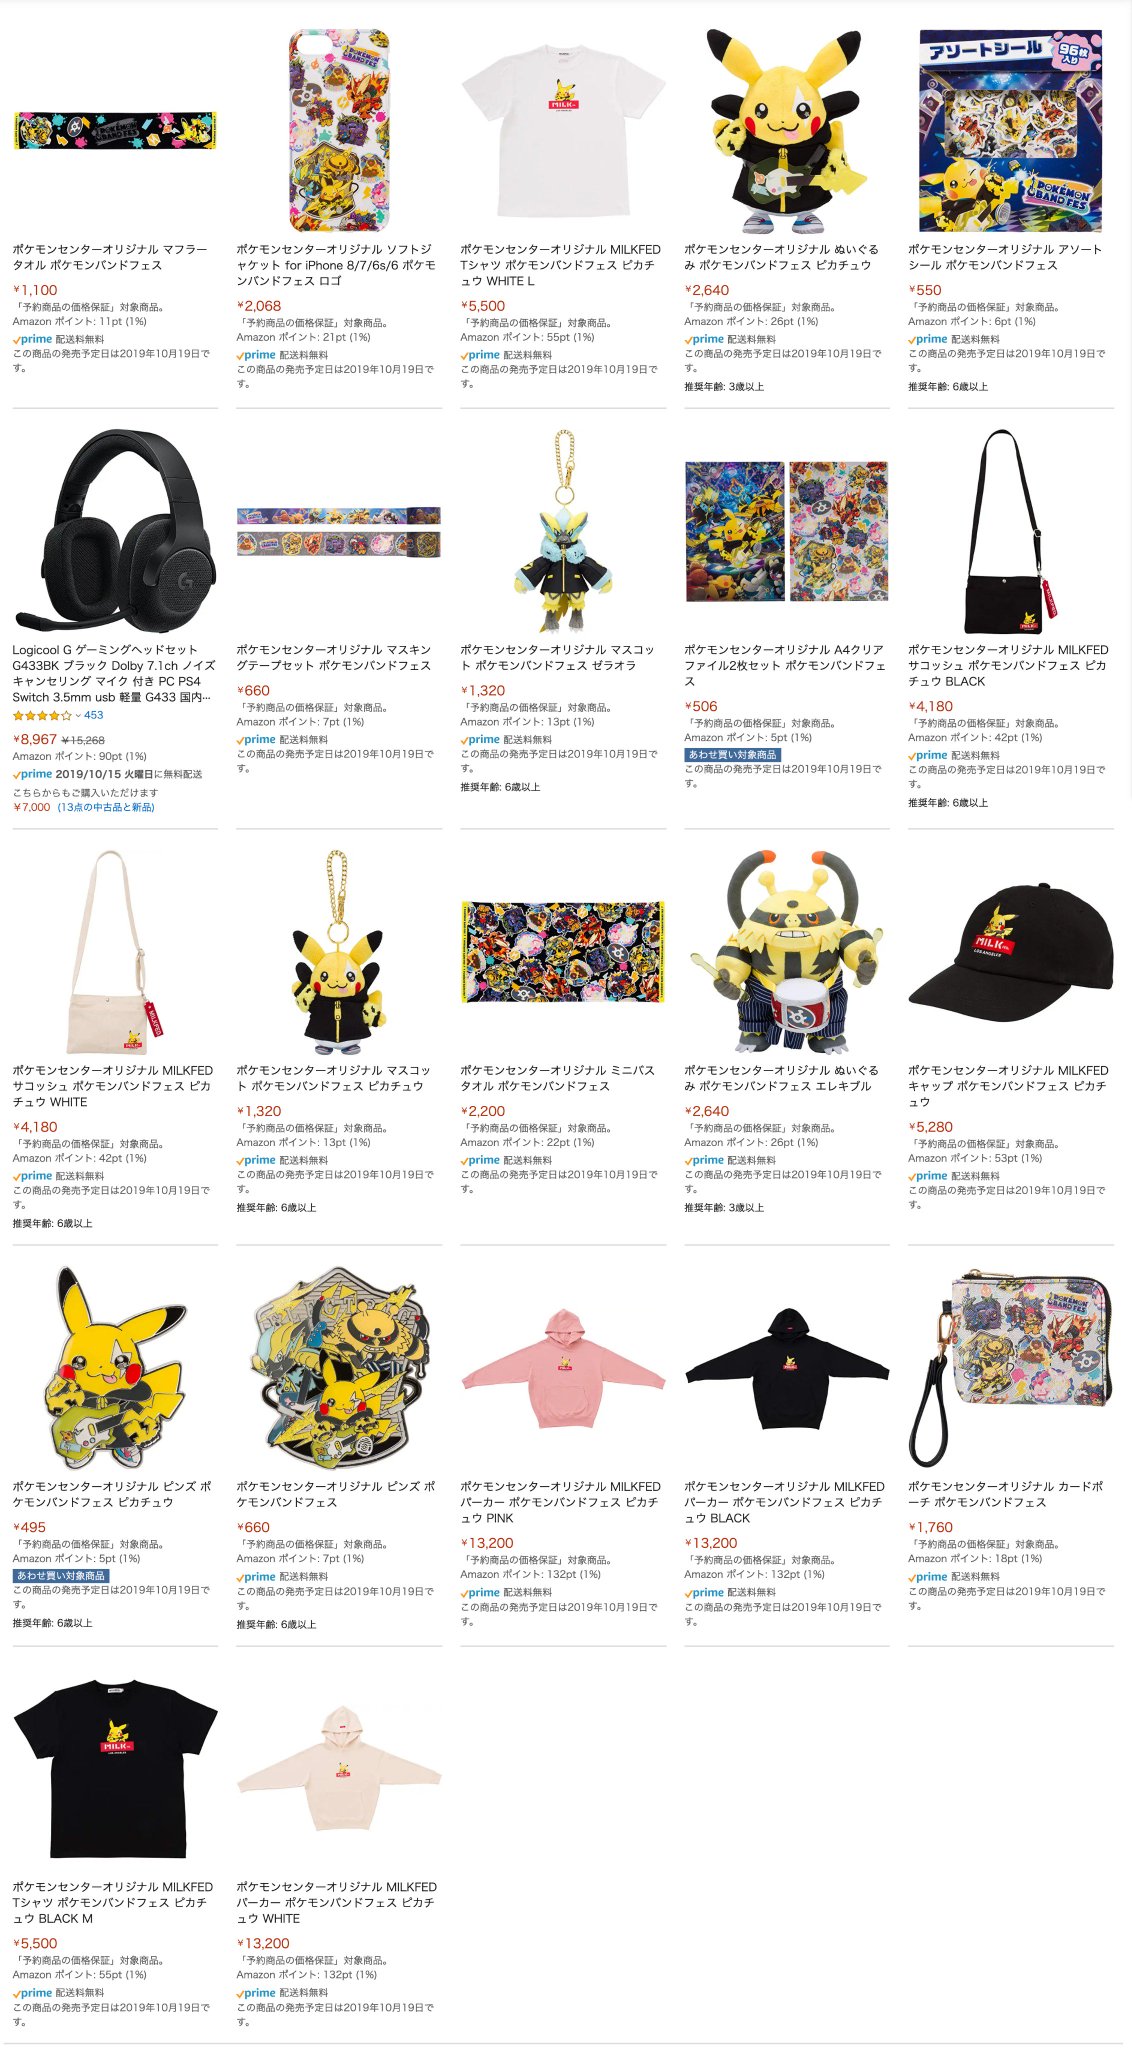Open the card pouch product title
Viewport: 1132px width, 2048px height.
pos(1006,1494)
